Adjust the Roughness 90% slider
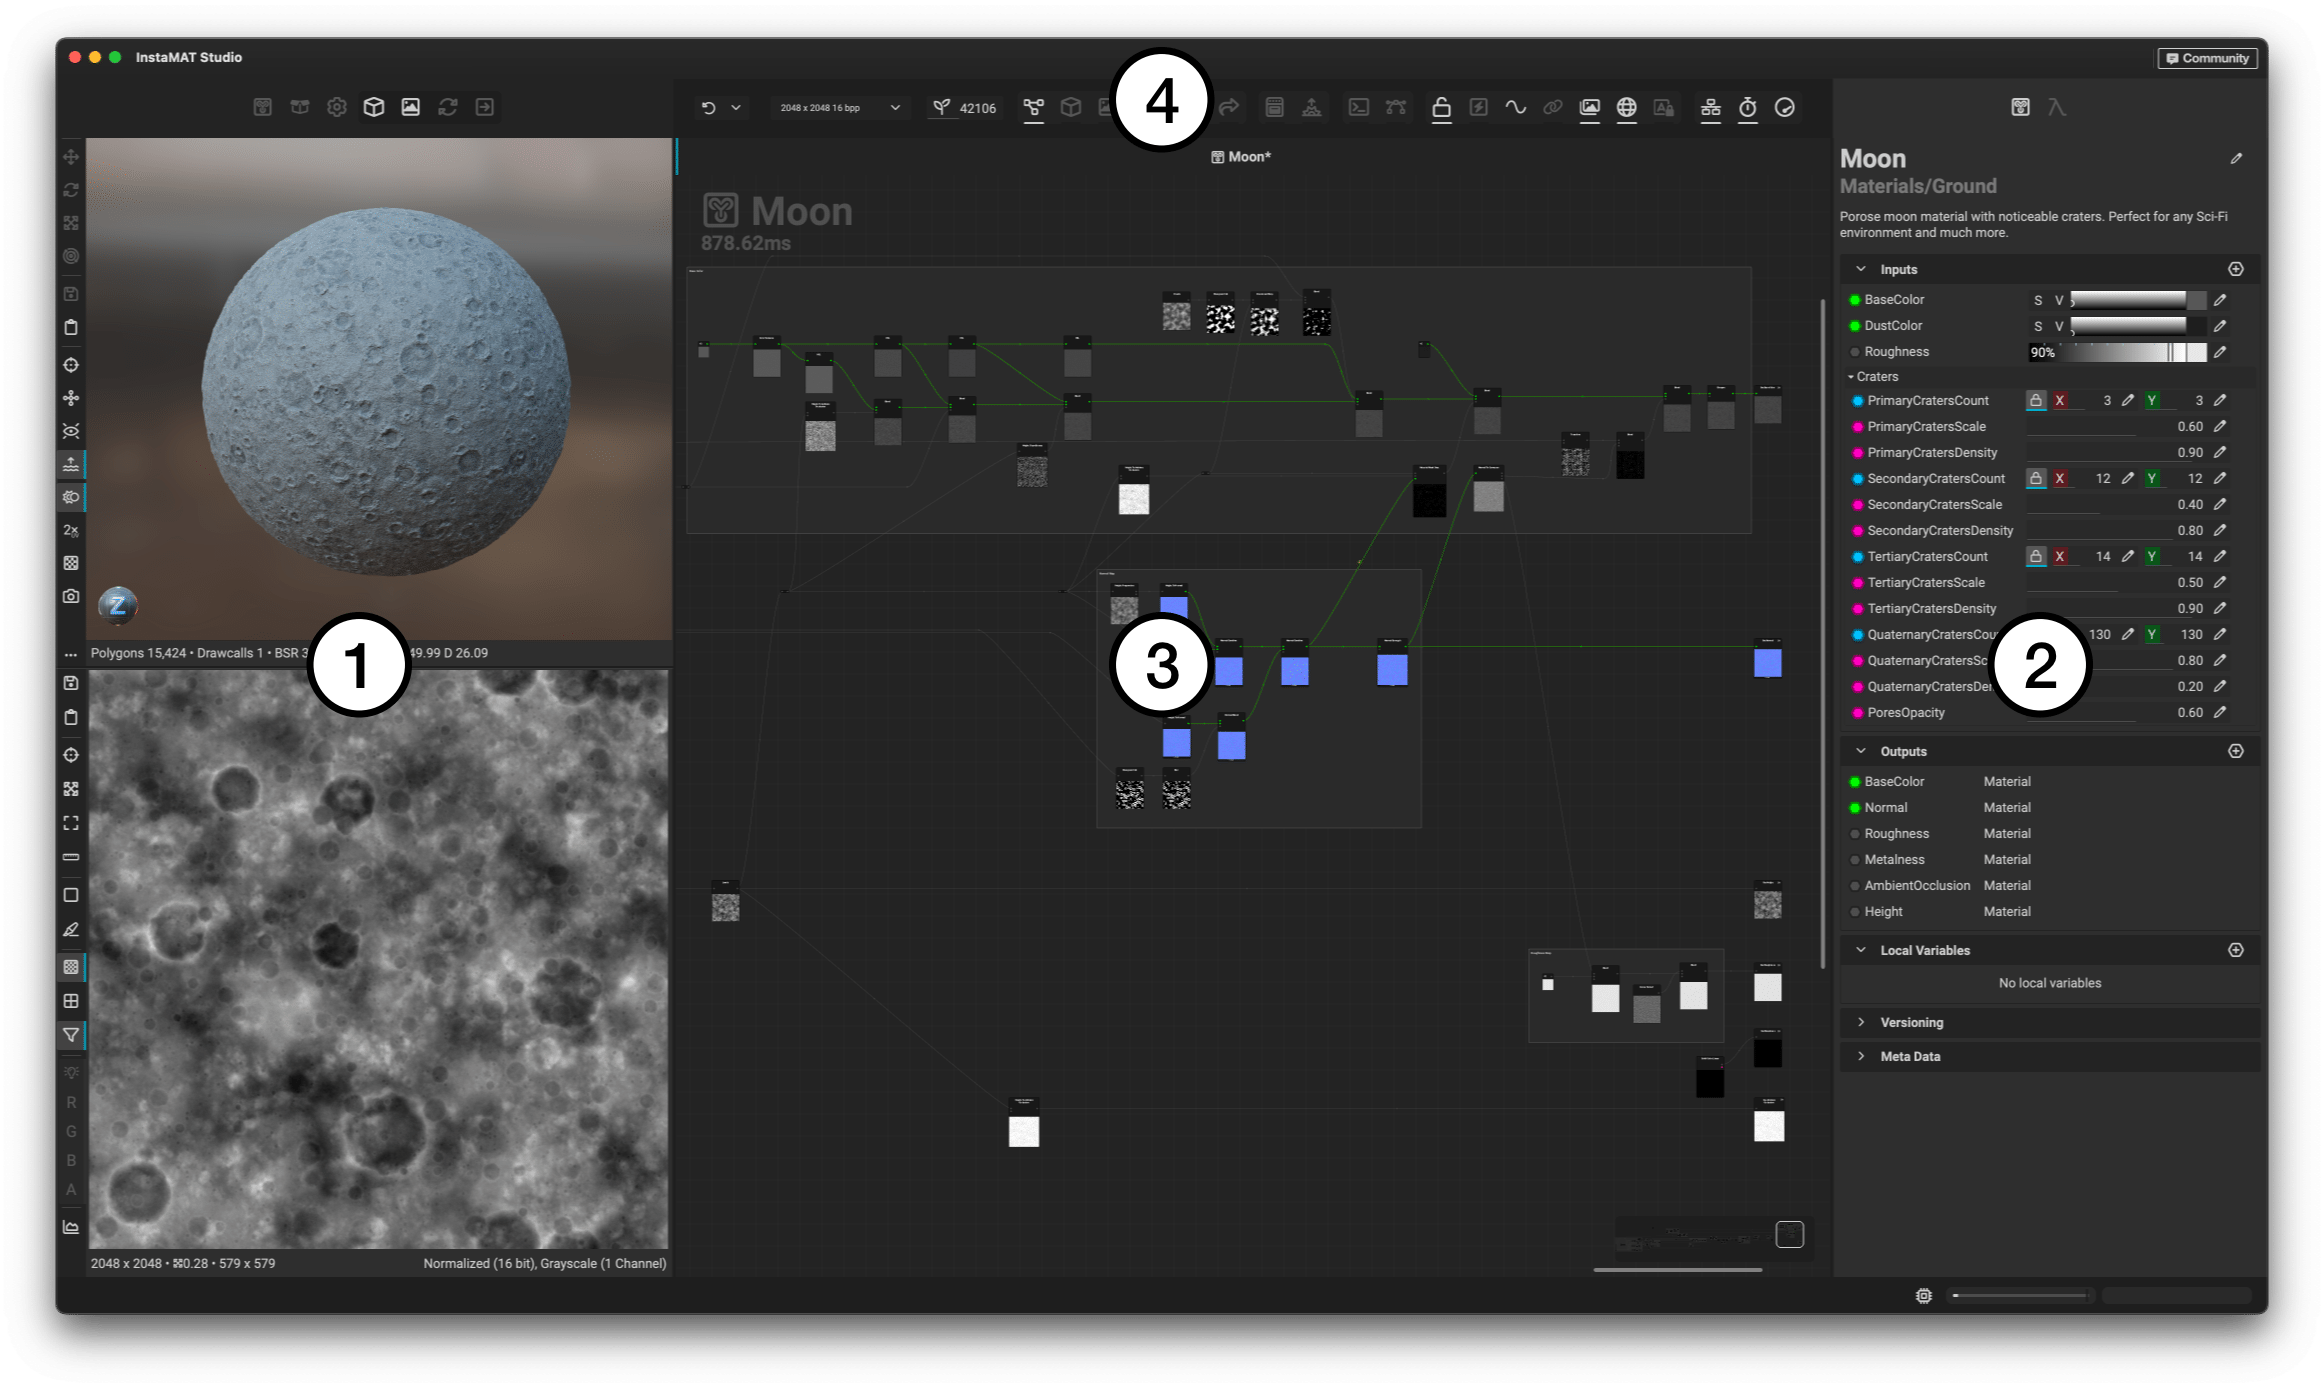This screenshot has width=2324, height=1388. [2117, 352]
